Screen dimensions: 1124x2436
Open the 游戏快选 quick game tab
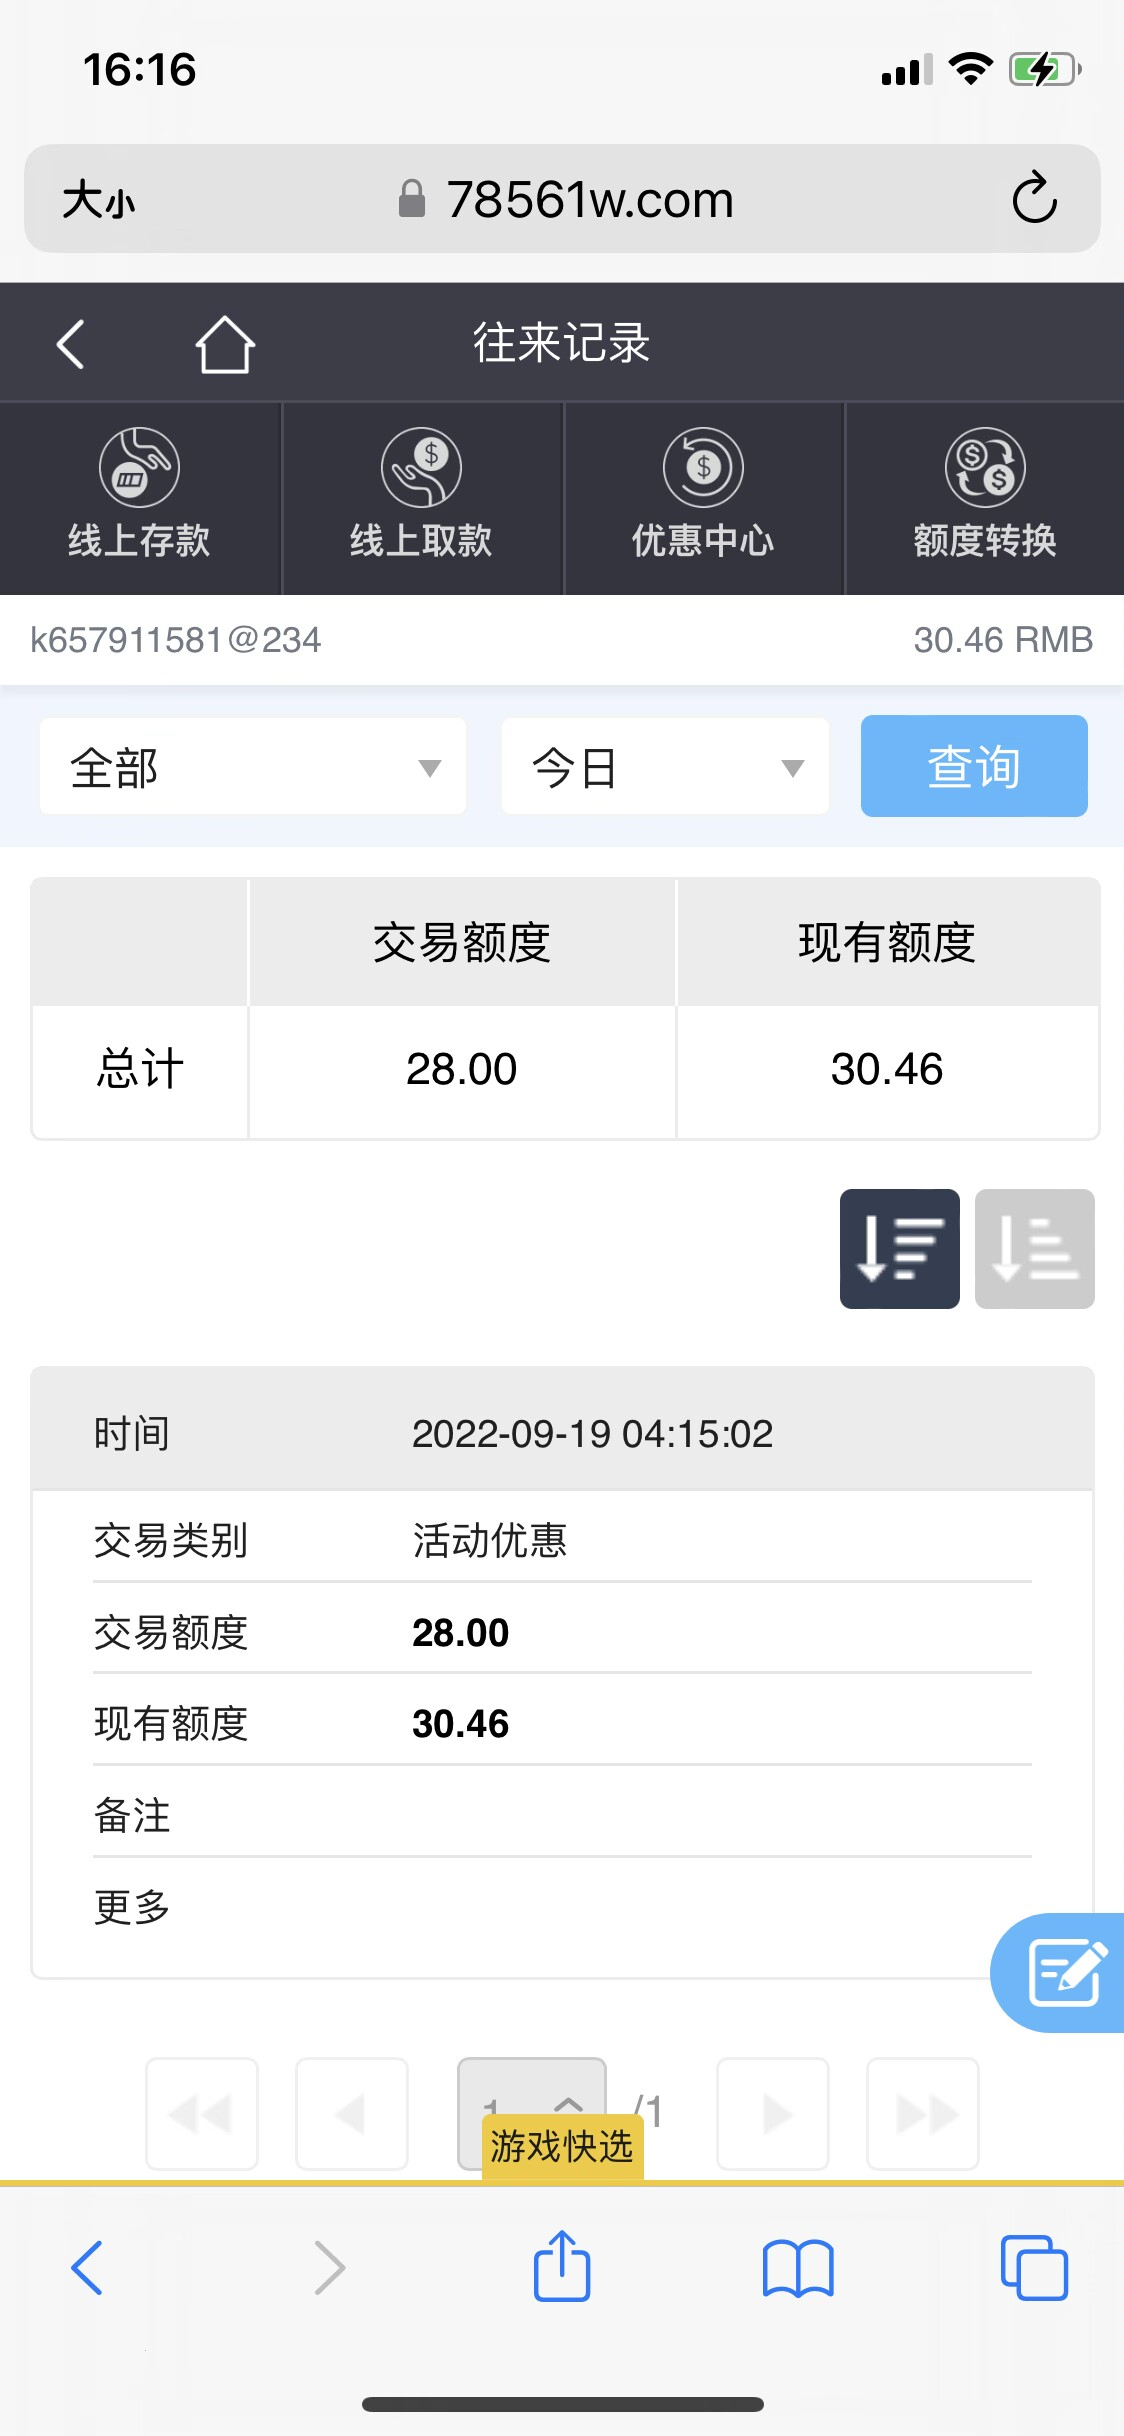click(x=562, y=2146)
